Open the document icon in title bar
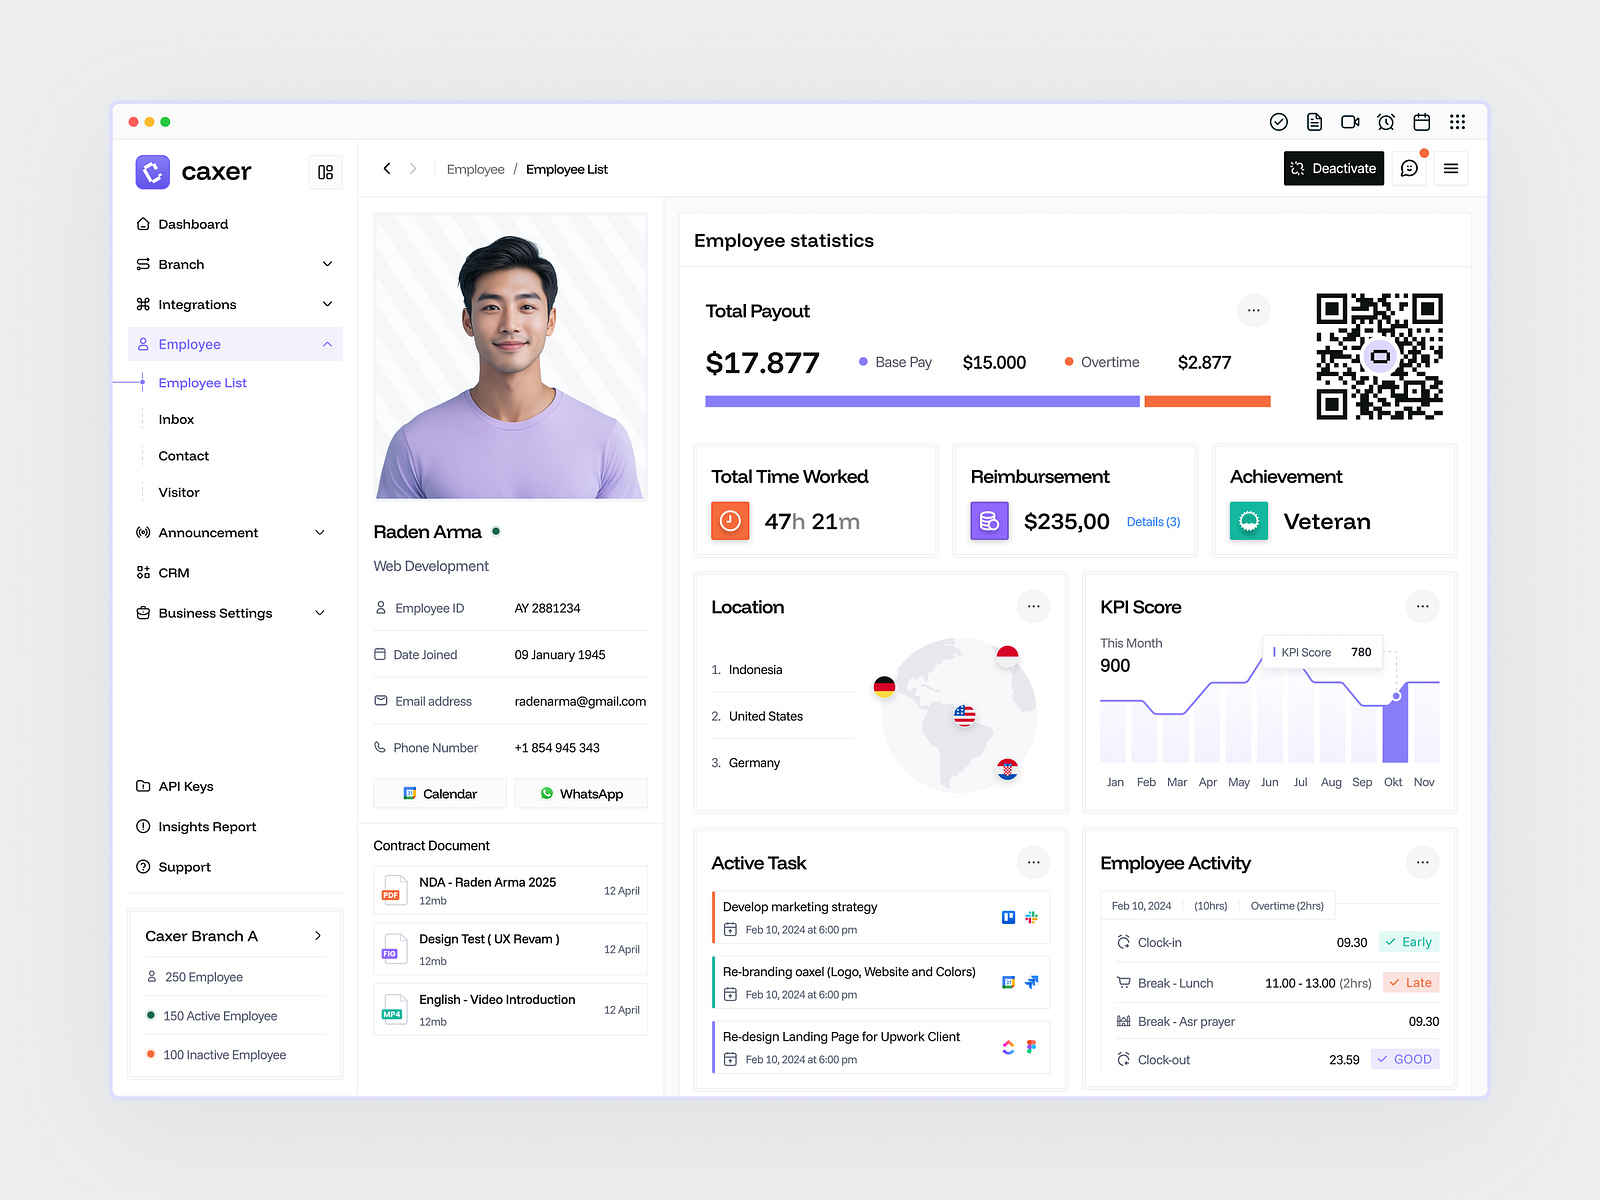The width and height of the screenshot is (1600, 1200). [x=1314, y=122]
